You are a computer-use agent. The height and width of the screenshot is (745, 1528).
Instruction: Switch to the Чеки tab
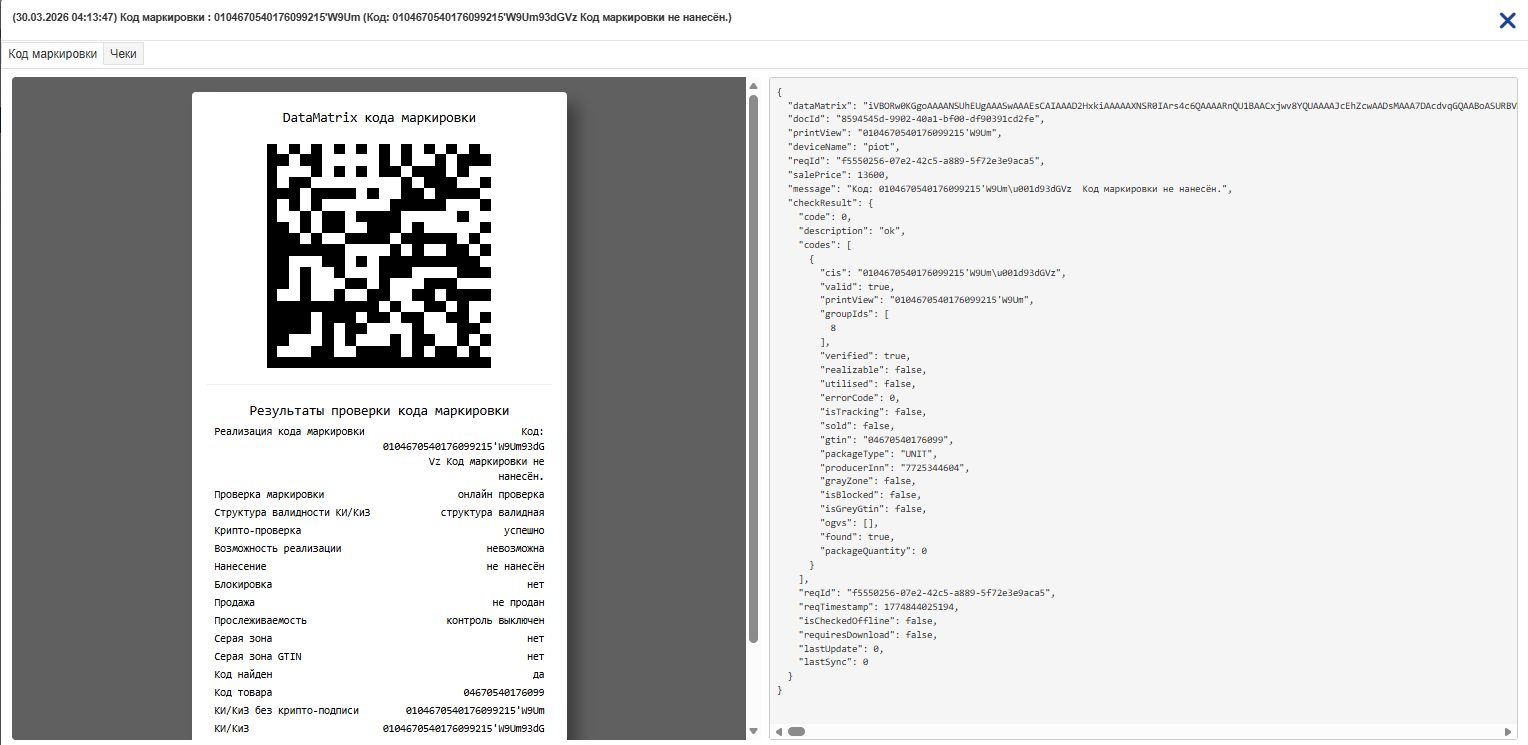pos(124,54)
